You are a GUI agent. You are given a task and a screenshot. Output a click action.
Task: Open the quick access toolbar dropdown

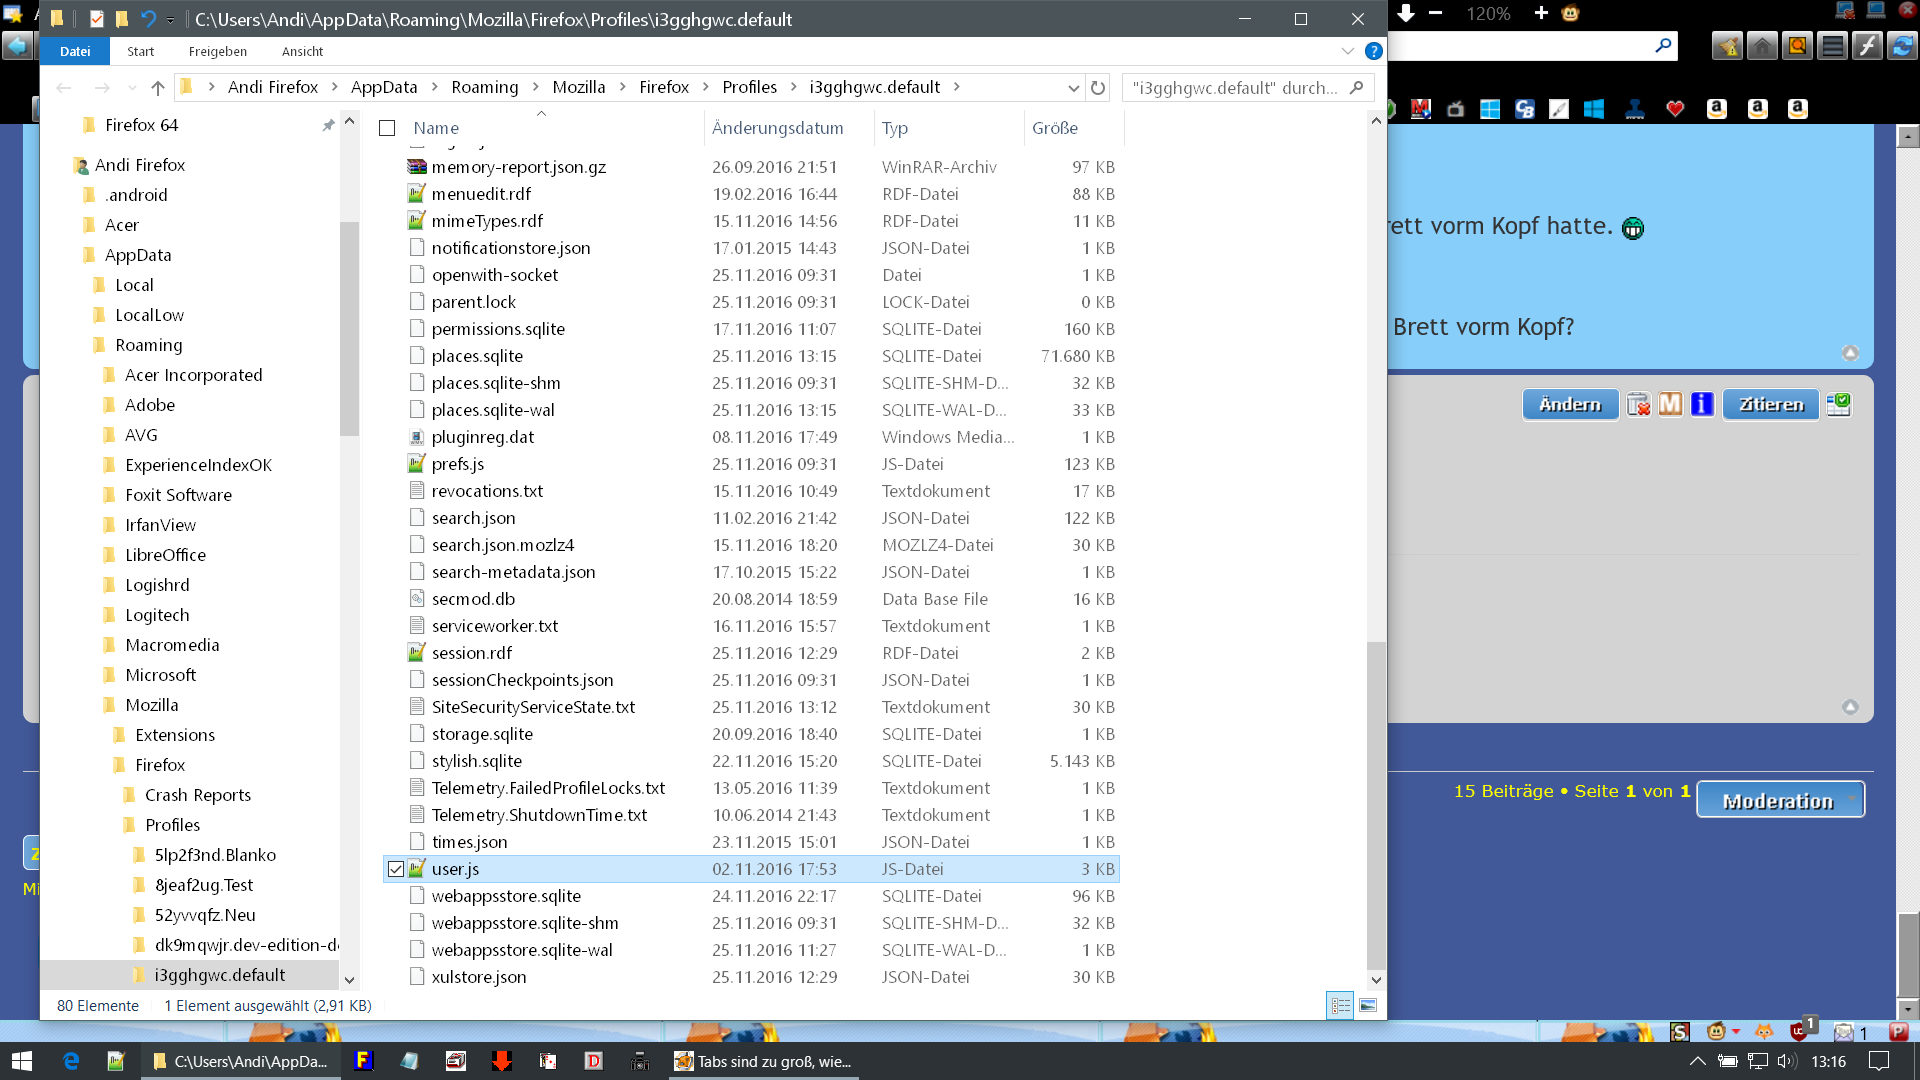(x=171, y=19)
